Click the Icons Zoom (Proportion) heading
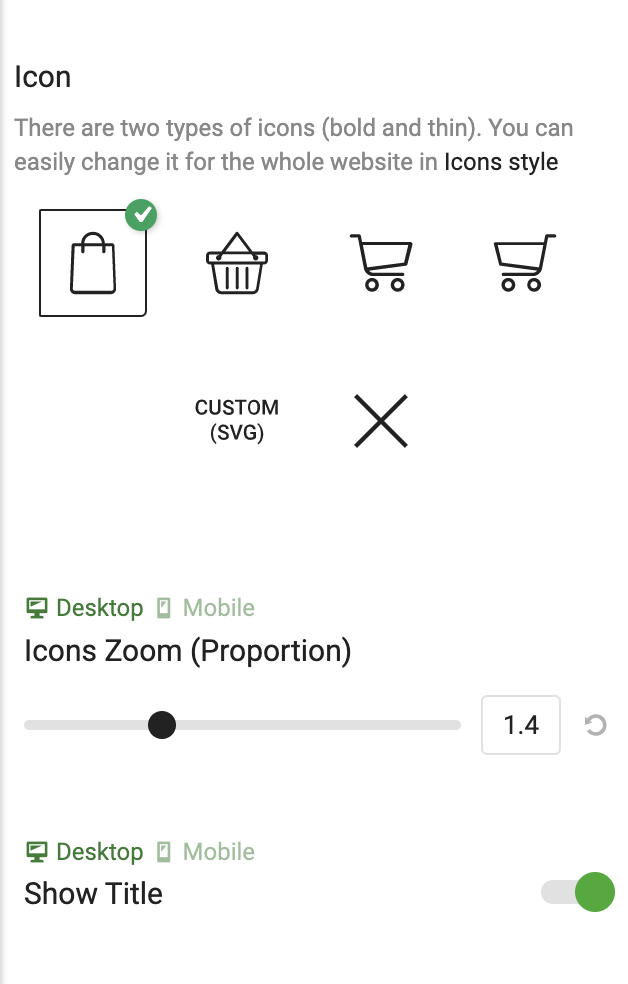This screenshot has height=984, width=628. coord(188,651)
